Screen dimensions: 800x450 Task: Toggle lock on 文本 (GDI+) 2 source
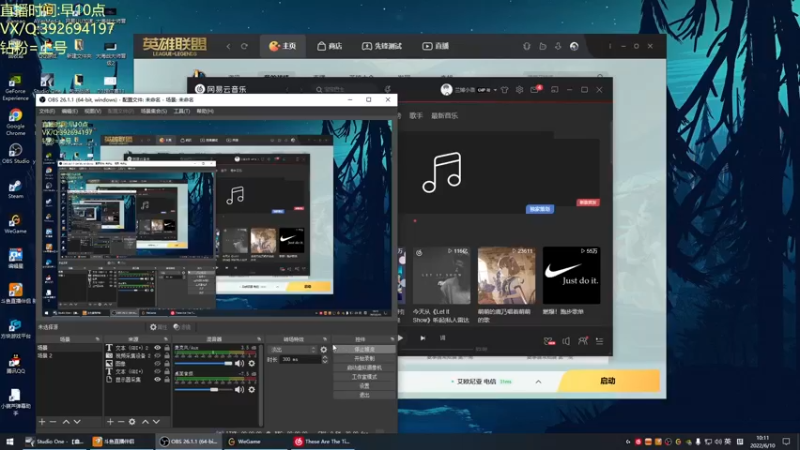click(x=167, y=347)
